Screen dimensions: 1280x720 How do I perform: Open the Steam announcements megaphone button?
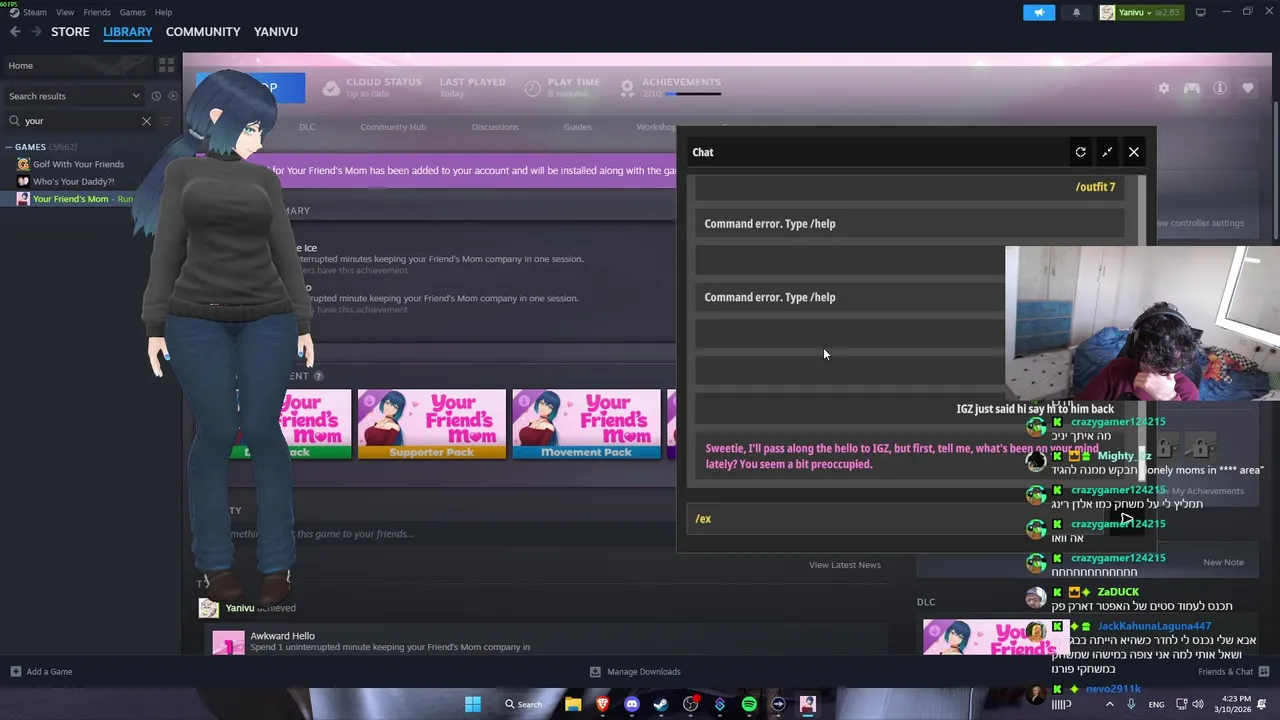1039,12
